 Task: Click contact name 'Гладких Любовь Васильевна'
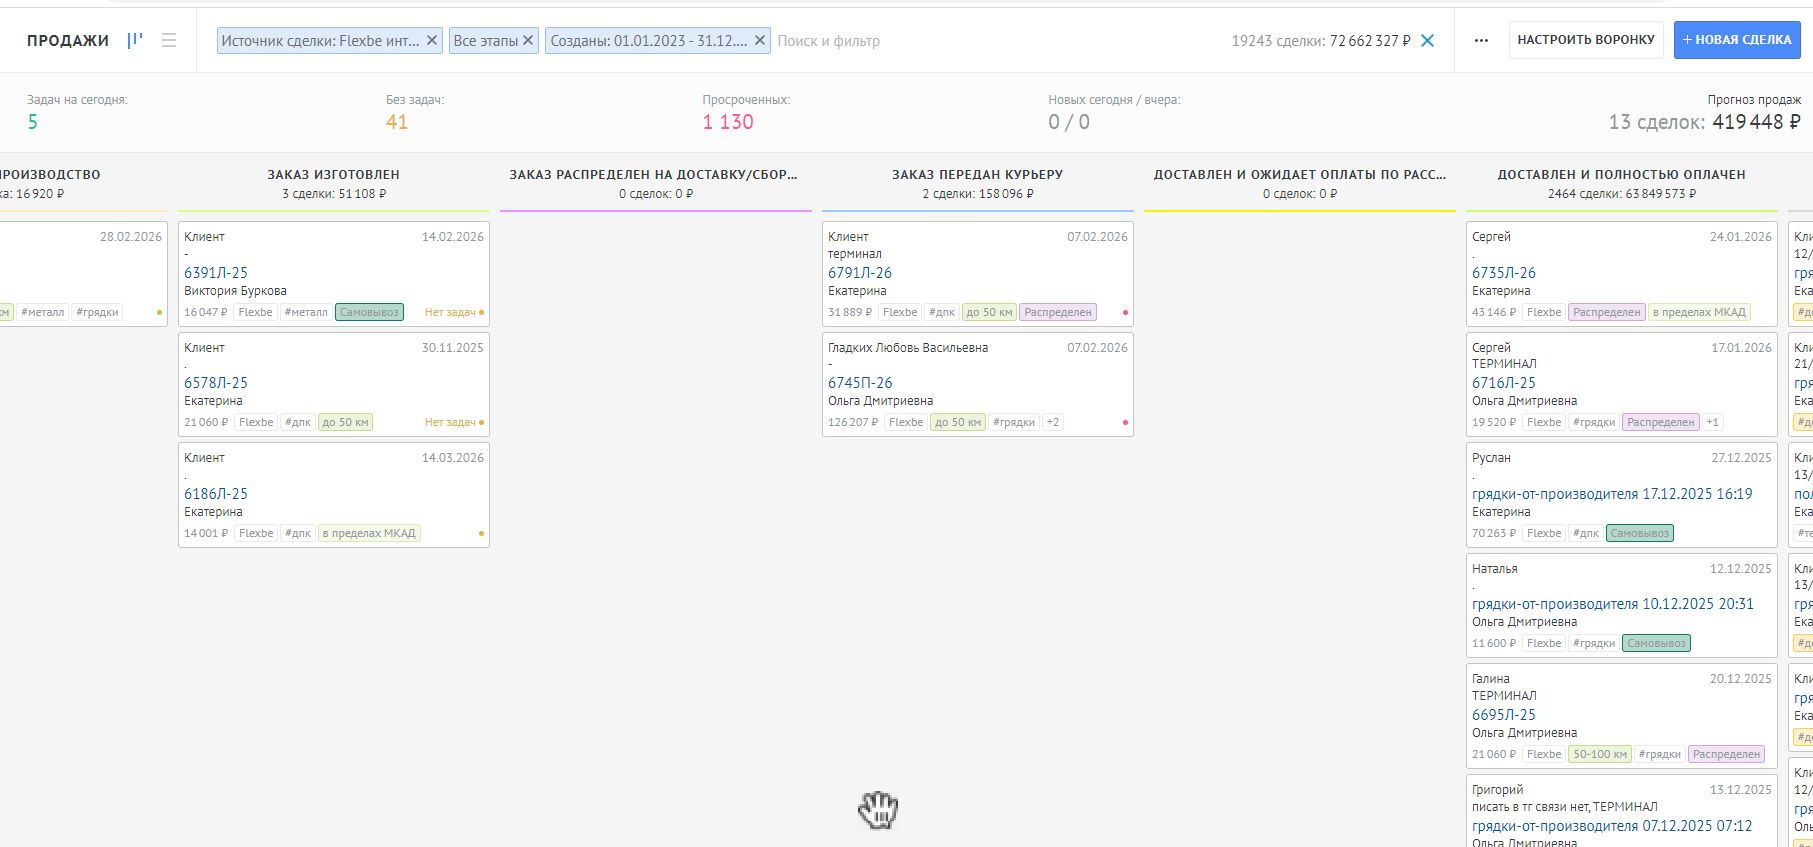[x=908, y=348]
